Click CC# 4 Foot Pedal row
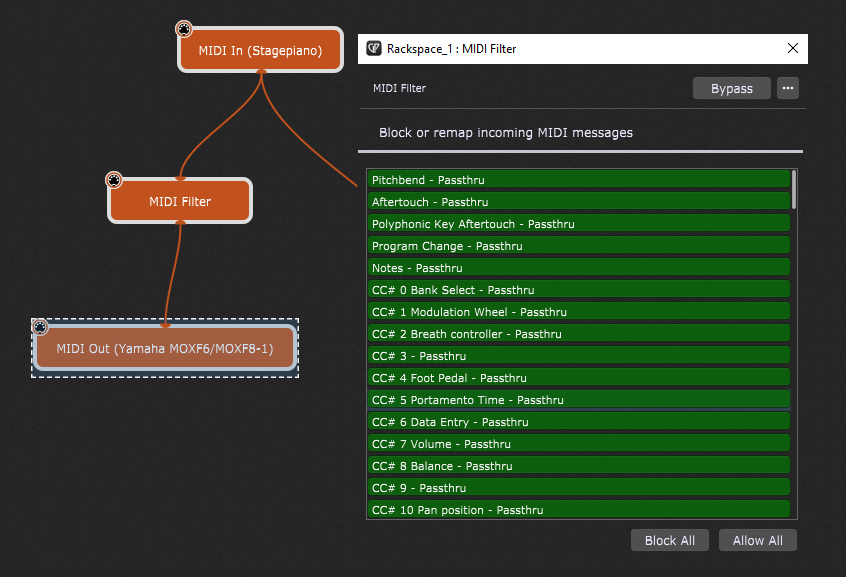 pyautogui.click(x=579, y=378)
